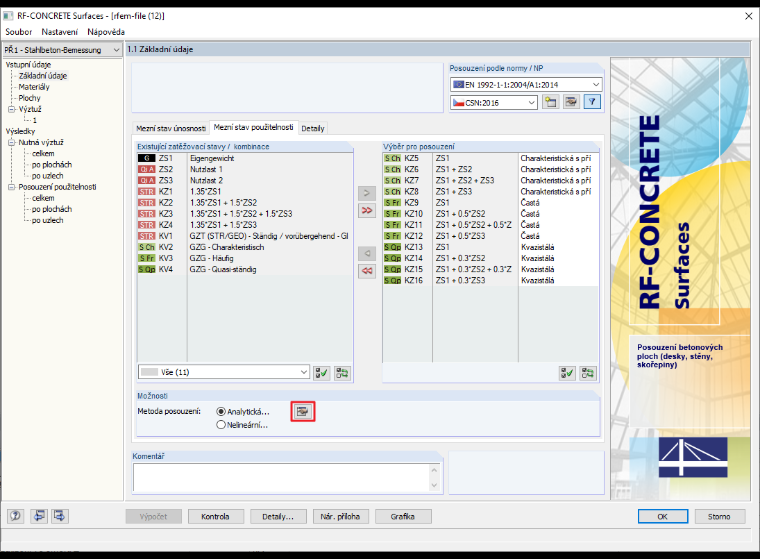Select KV4 GZG - Quasi-ständig row
The height and width of the screenshot is (559, 760).
[244, 270]
